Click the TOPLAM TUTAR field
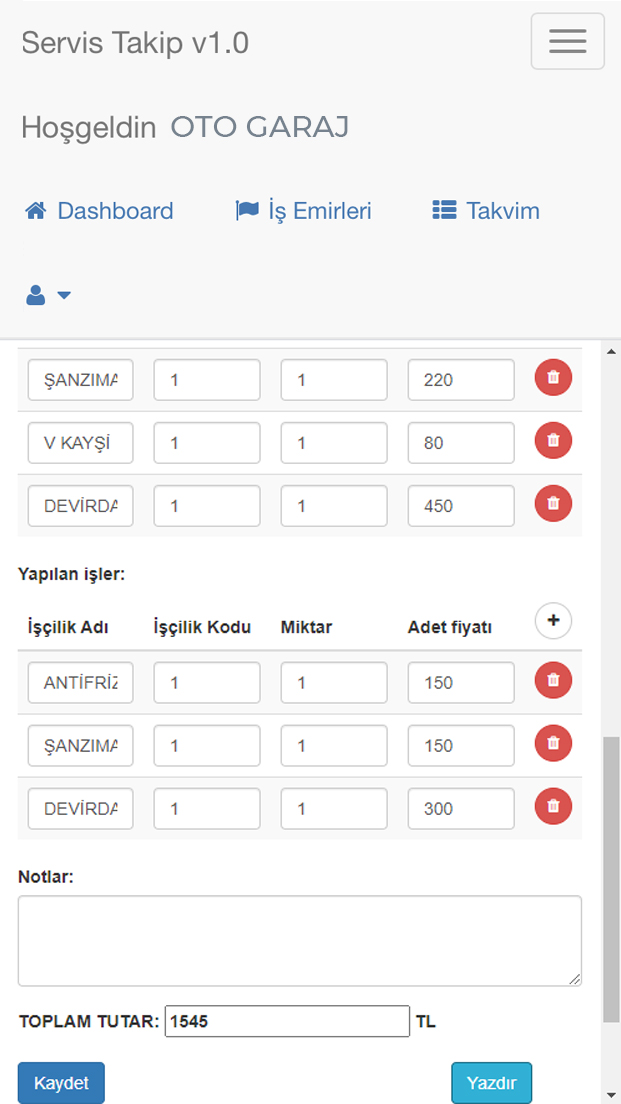621x1104 pixels. pyautogui.click(x=287, y=1021)
